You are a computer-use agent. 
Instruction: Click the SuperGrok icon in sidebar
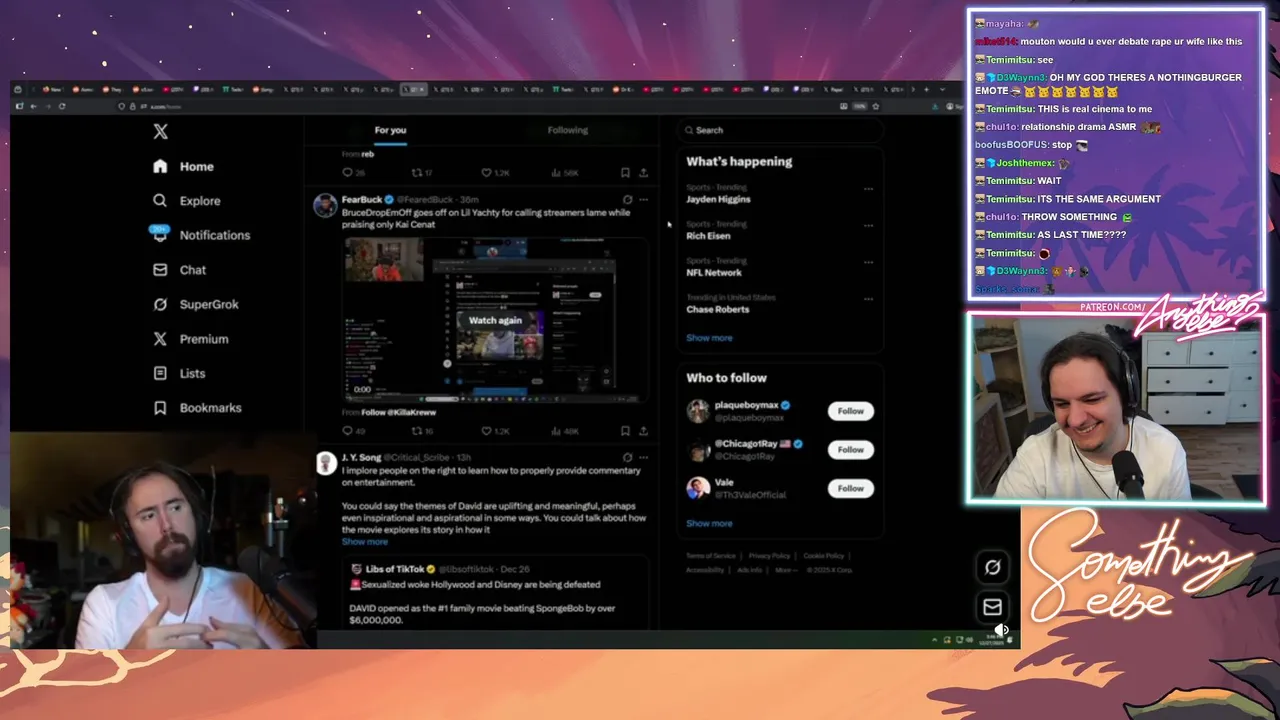[x=160, y=304]
